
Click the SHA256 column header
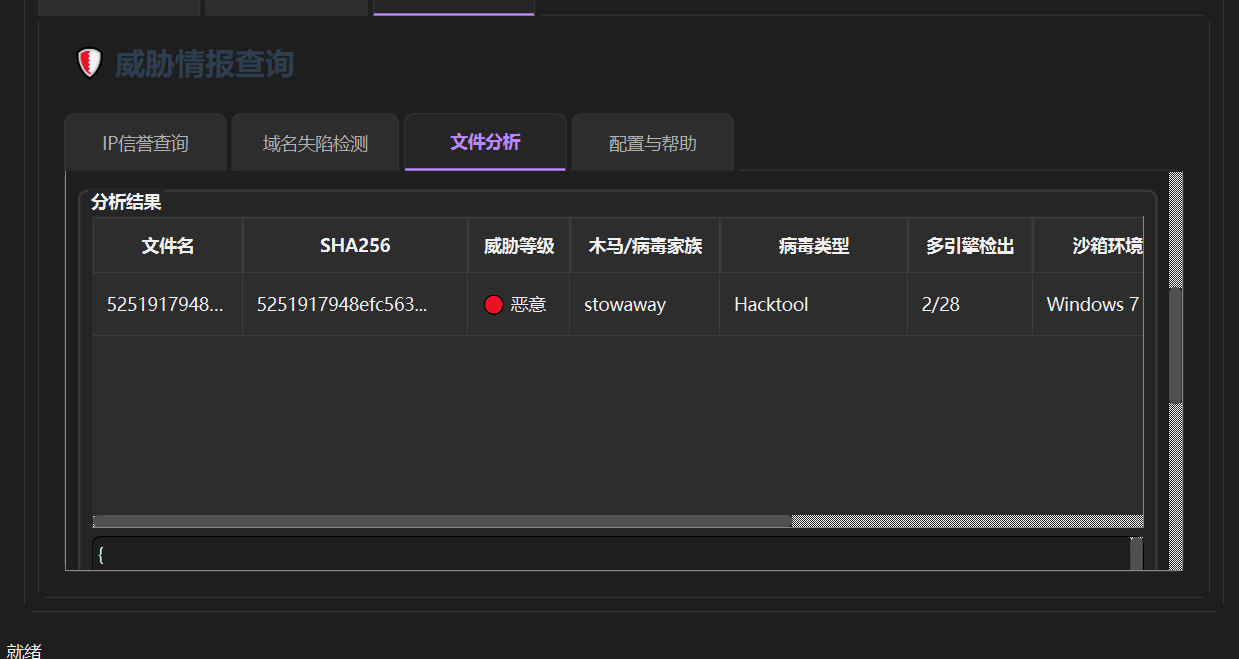(x=355, y=246)
